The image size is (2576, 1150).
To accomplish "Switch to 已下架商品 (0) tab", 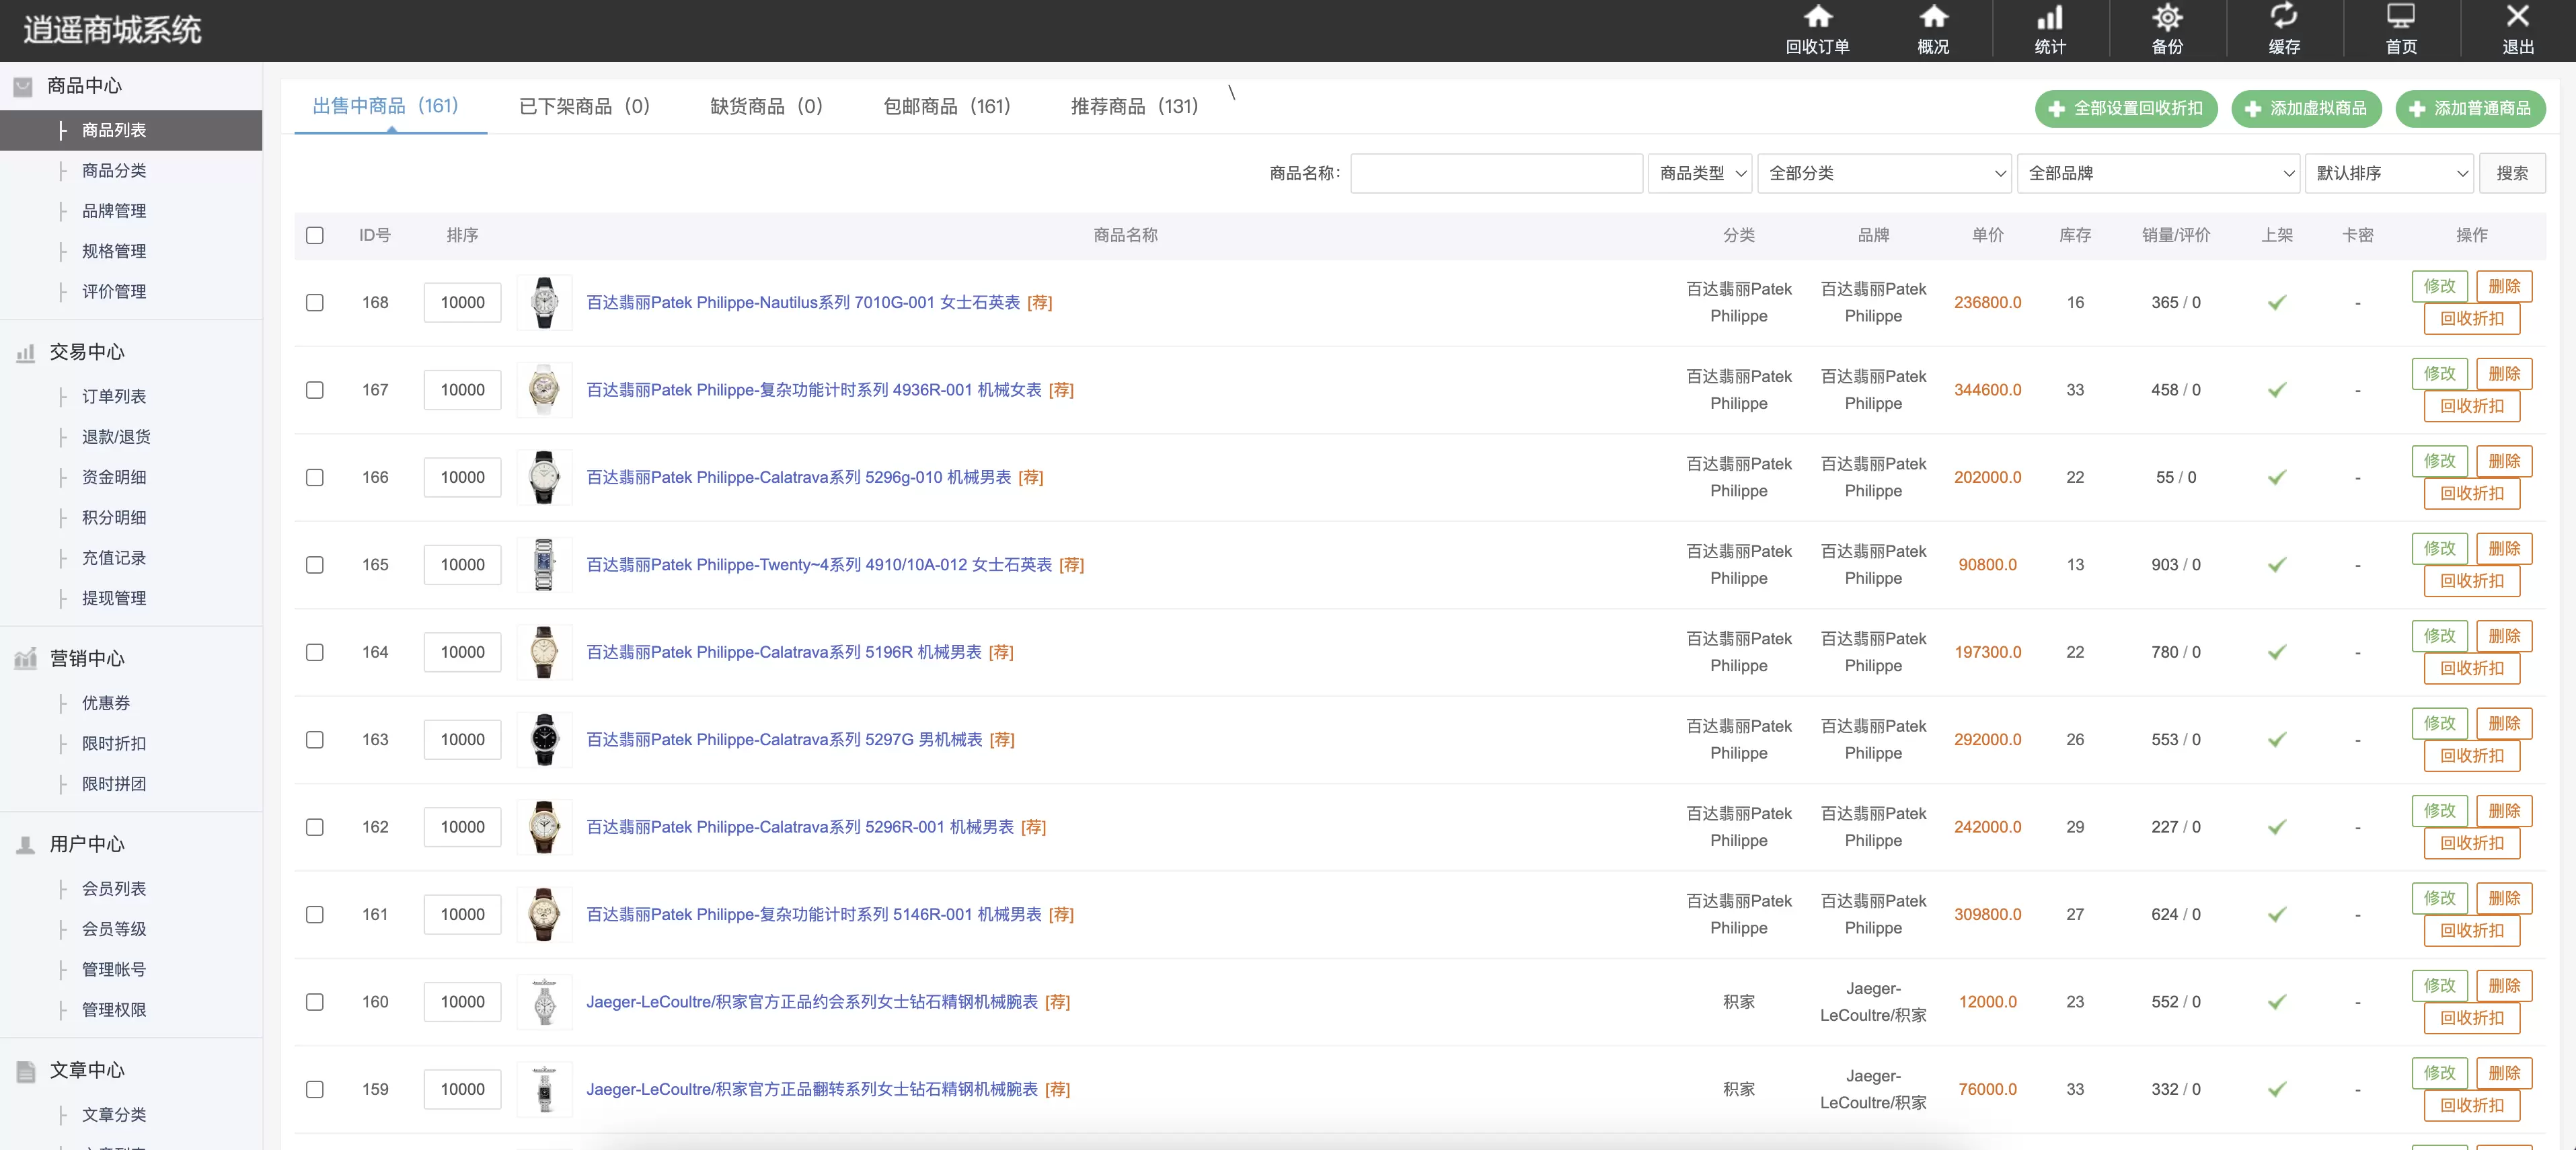I will pos(584,106).
